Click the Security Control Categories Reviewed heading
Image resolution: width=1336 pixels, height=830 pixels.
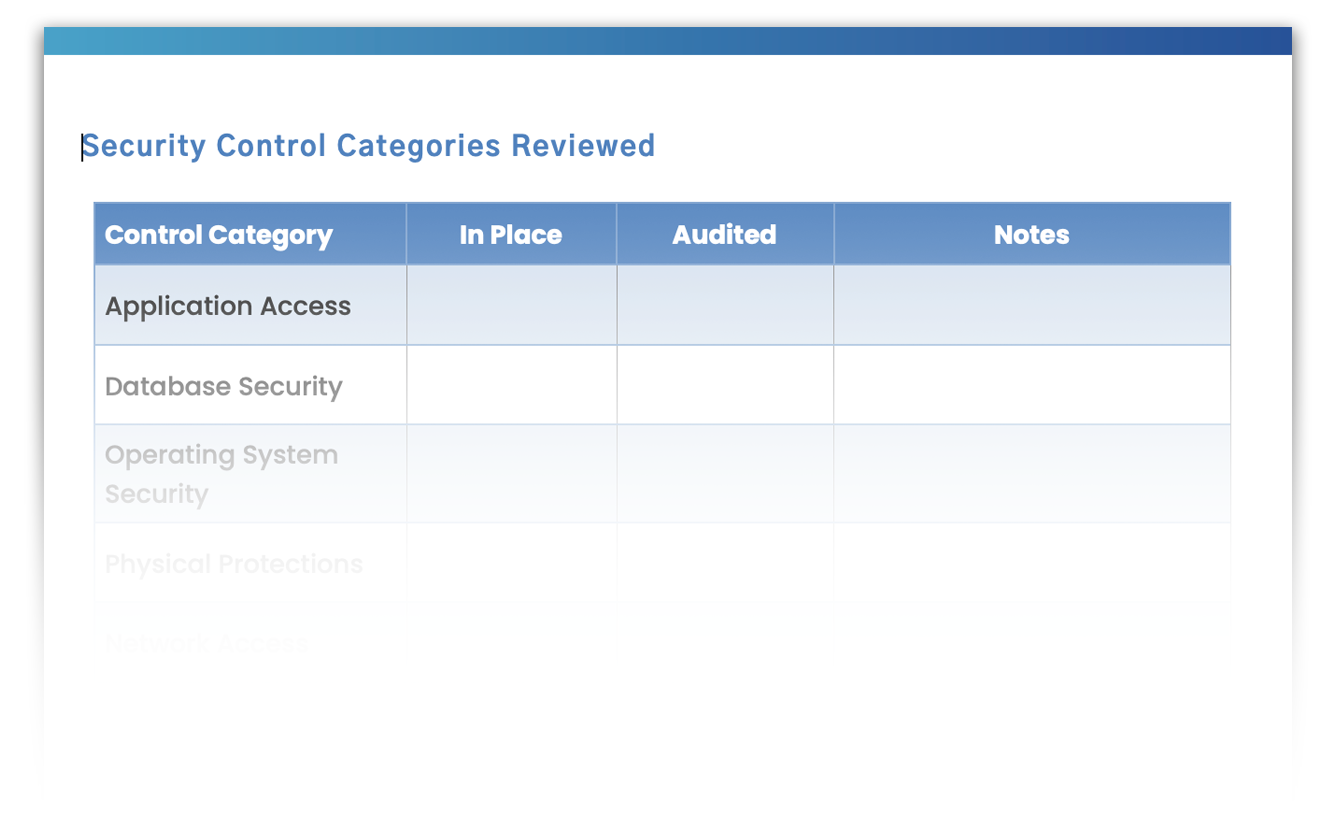(x=368, y=146)
